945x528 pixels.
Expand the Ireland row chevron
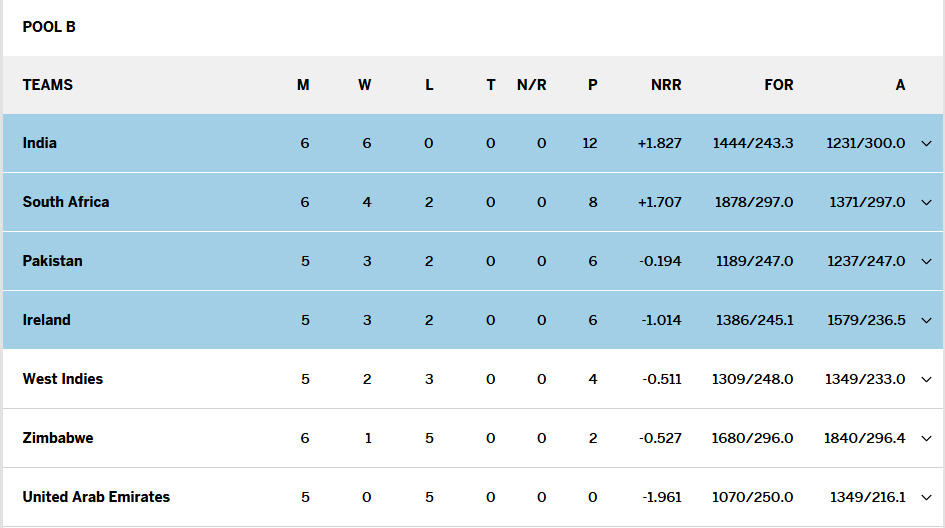[x=926, y=321]
